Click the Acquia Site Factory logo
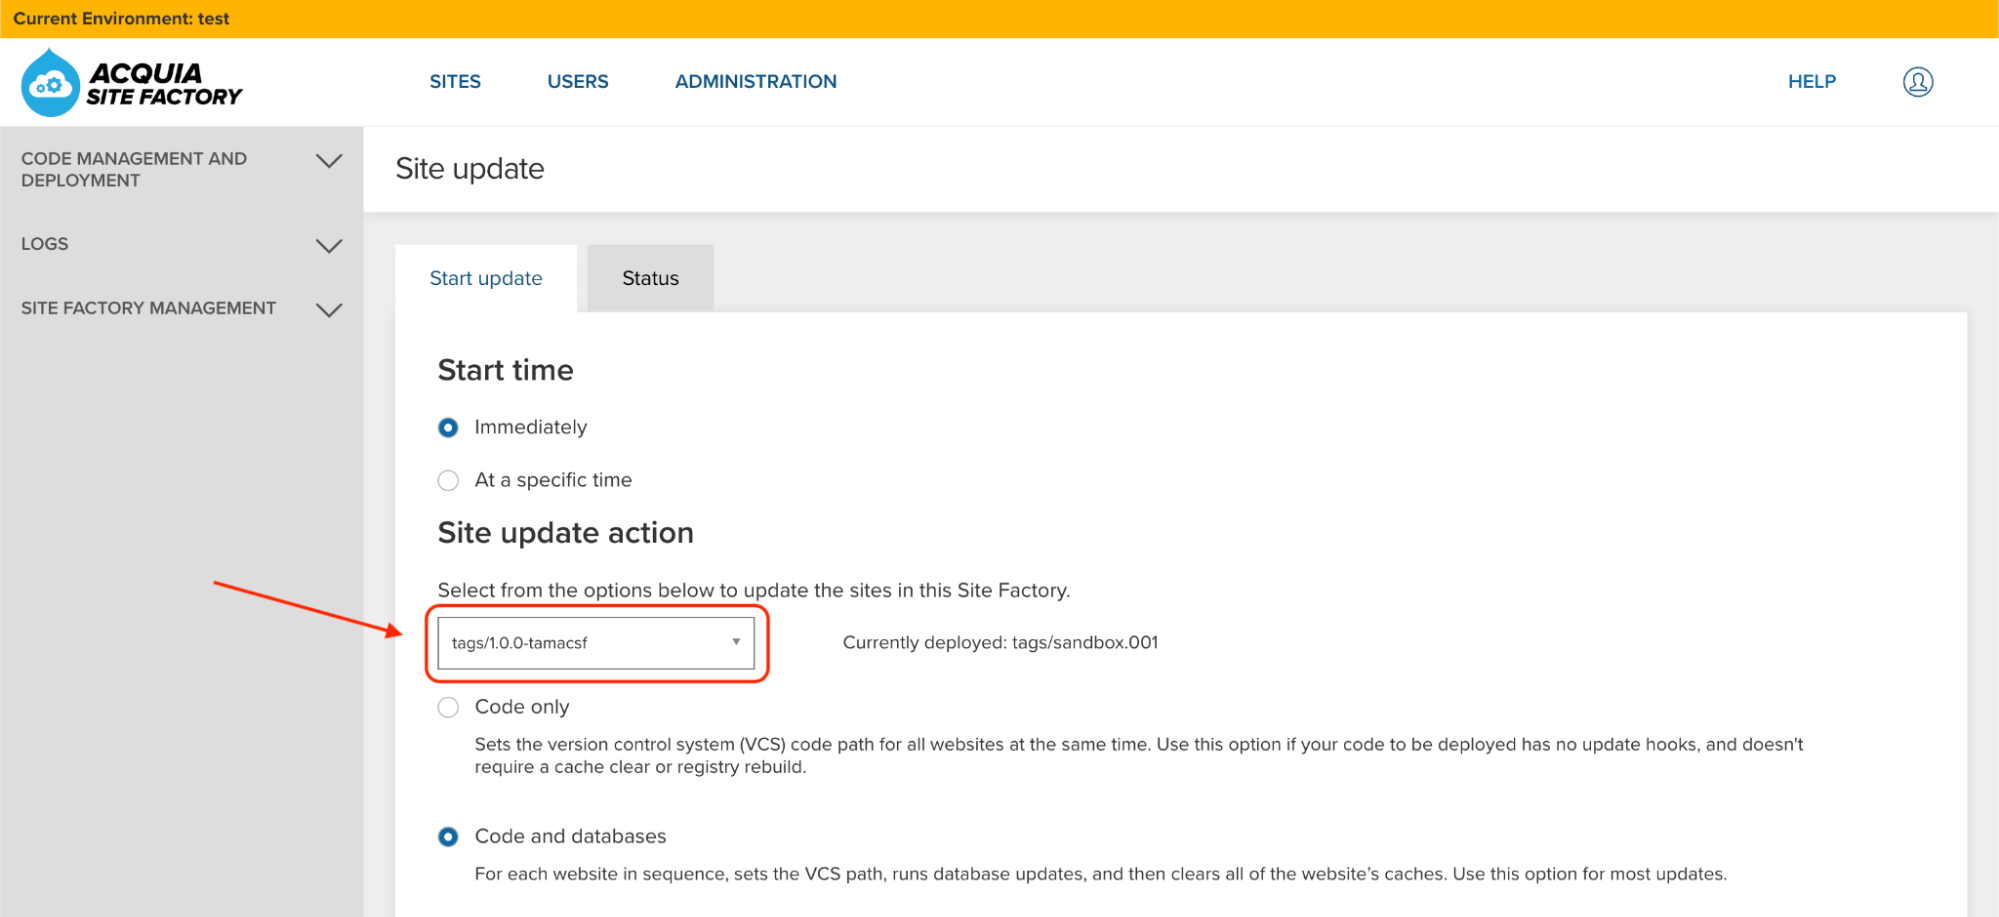Viewport: 1999px width, 917px height. click(131, 83)
